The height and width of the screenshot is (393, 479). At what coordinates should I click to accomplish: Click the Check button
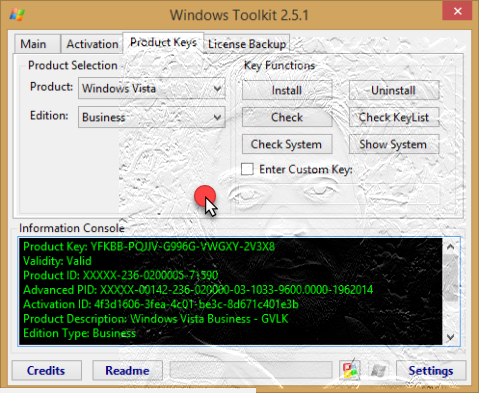[x=287, y=117]
